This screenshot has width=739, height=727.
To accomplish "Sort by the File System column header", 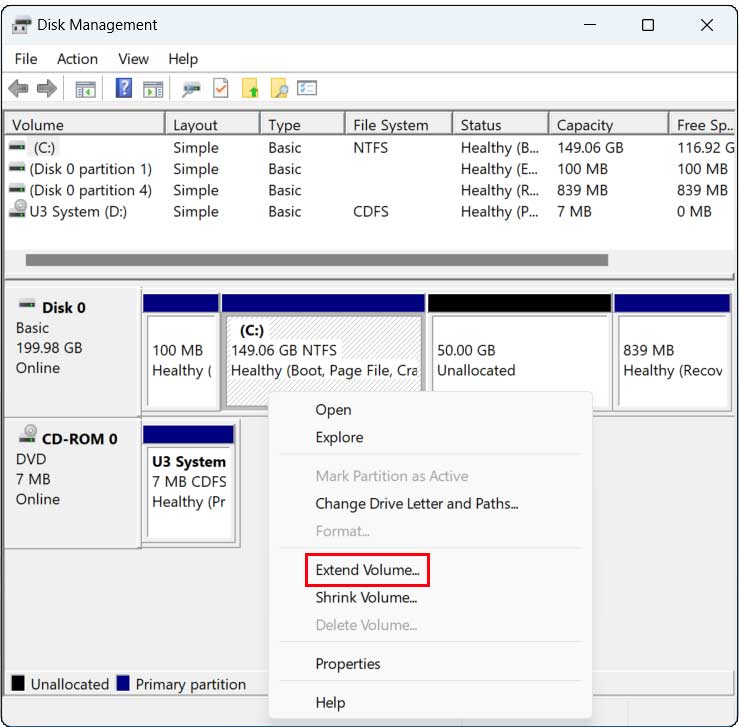I will 399,125.
